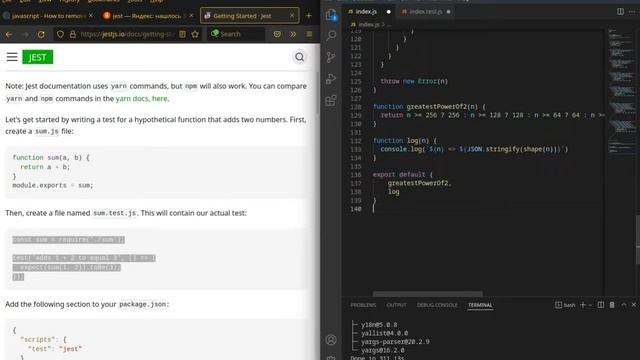Open the Extensions view in VS Code
Screen dimensions: 640x360
331,100
